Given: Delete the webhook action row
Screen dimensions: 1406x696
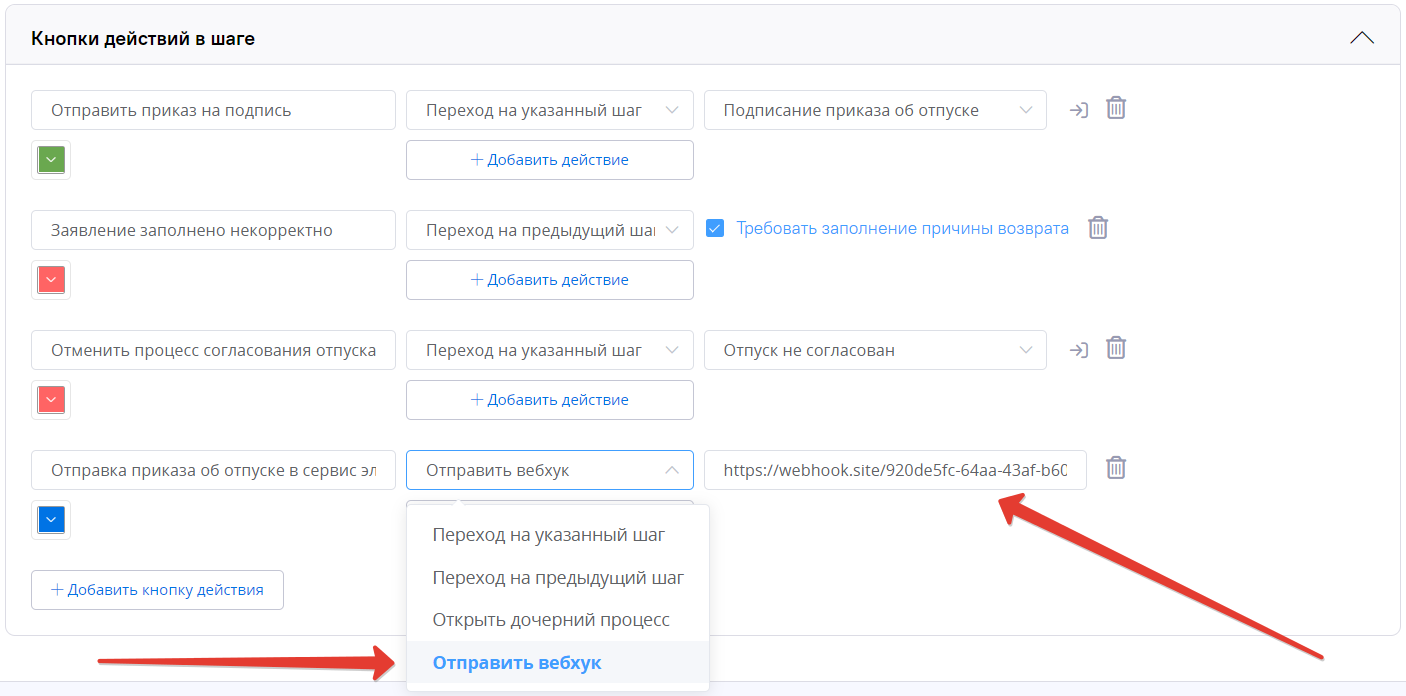Looking at the screenshot, I should [1116, 468].
